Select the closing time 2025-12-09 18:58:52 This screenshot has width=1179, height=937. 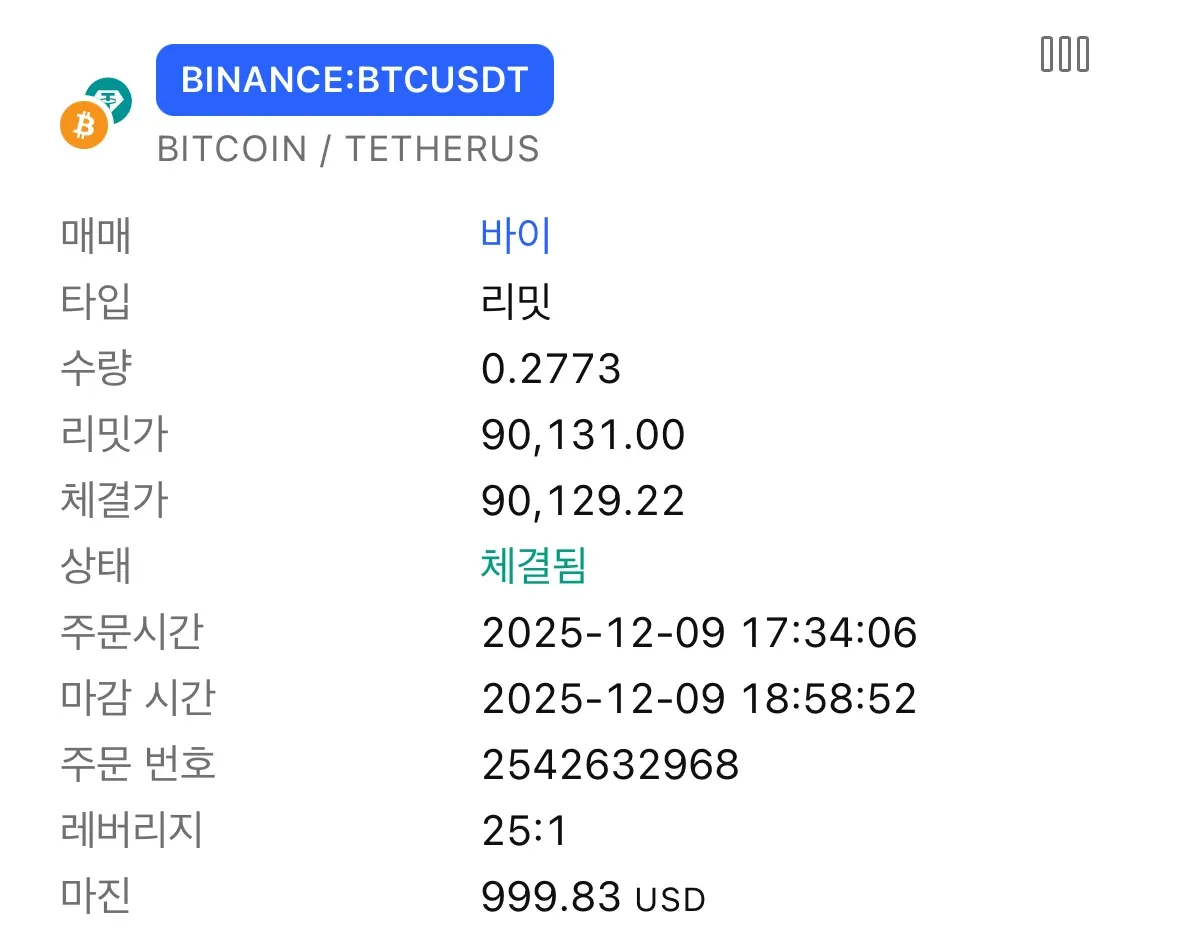click(699, 699)
